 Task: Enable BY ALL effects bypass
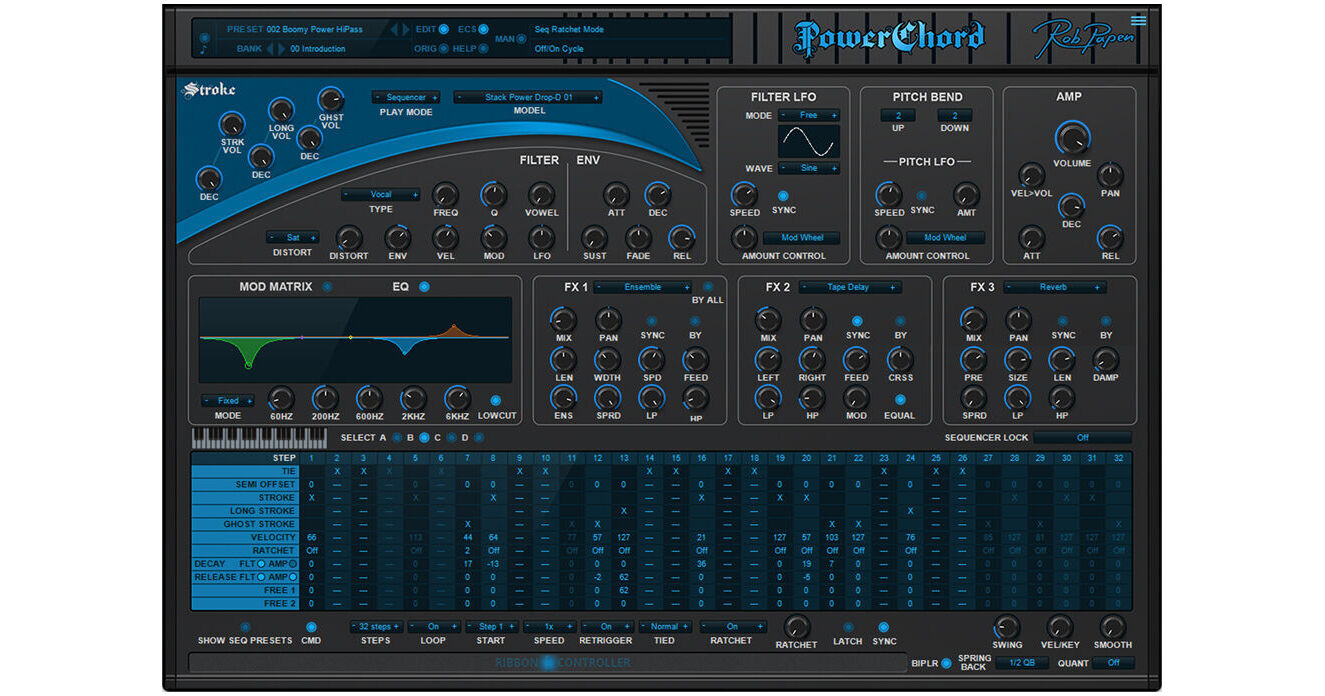coord(708,286)
